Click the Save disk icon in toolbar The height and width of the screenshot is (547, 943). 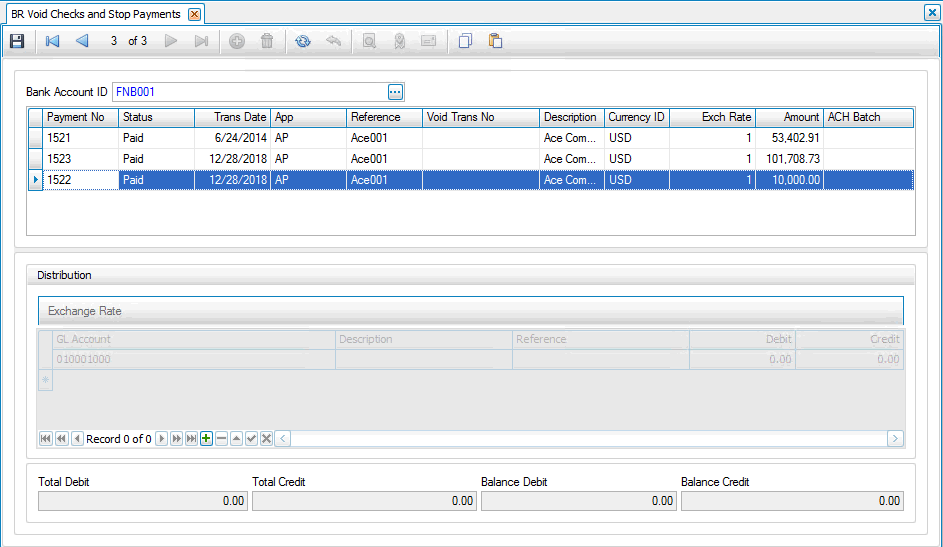point(17,41)
